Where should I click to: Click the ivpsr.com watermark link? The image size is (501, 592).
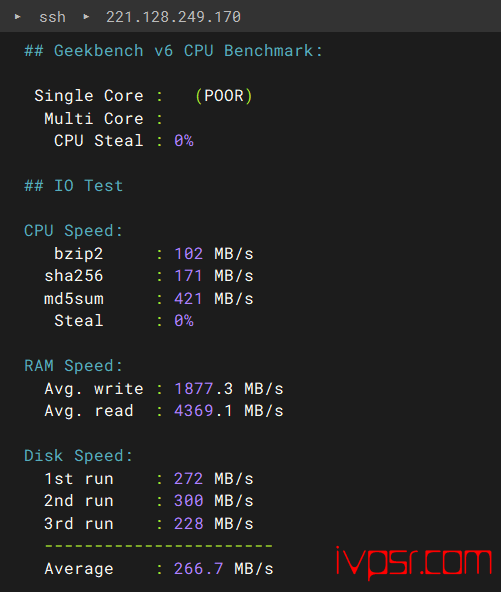coord(414,563)
